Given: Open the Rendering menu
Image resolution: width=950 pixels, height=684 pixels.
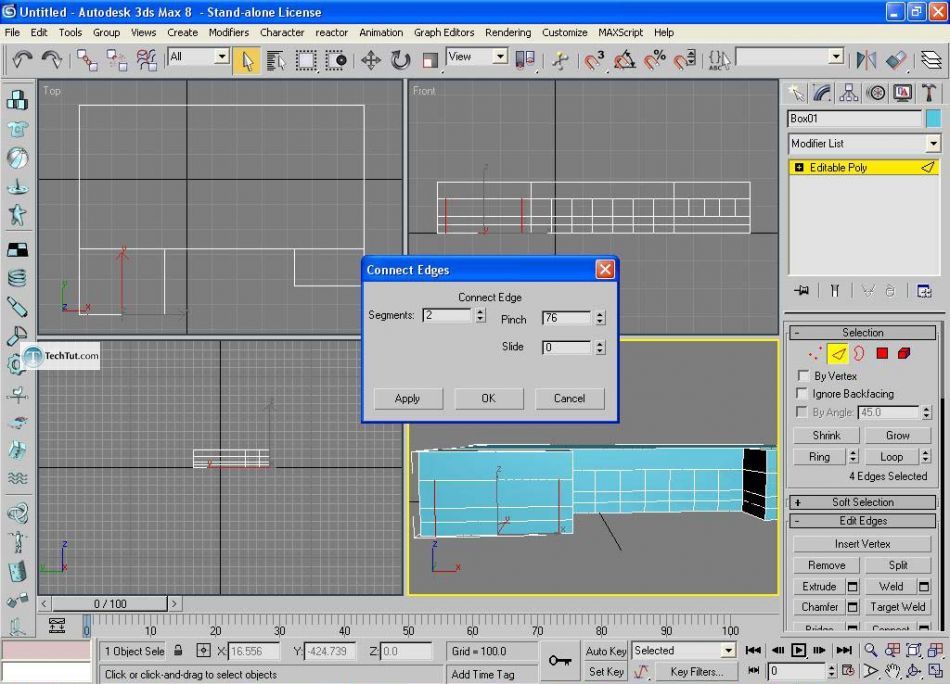Looking at the screenshot, I should pyautogui.click(x=508, y=32).
